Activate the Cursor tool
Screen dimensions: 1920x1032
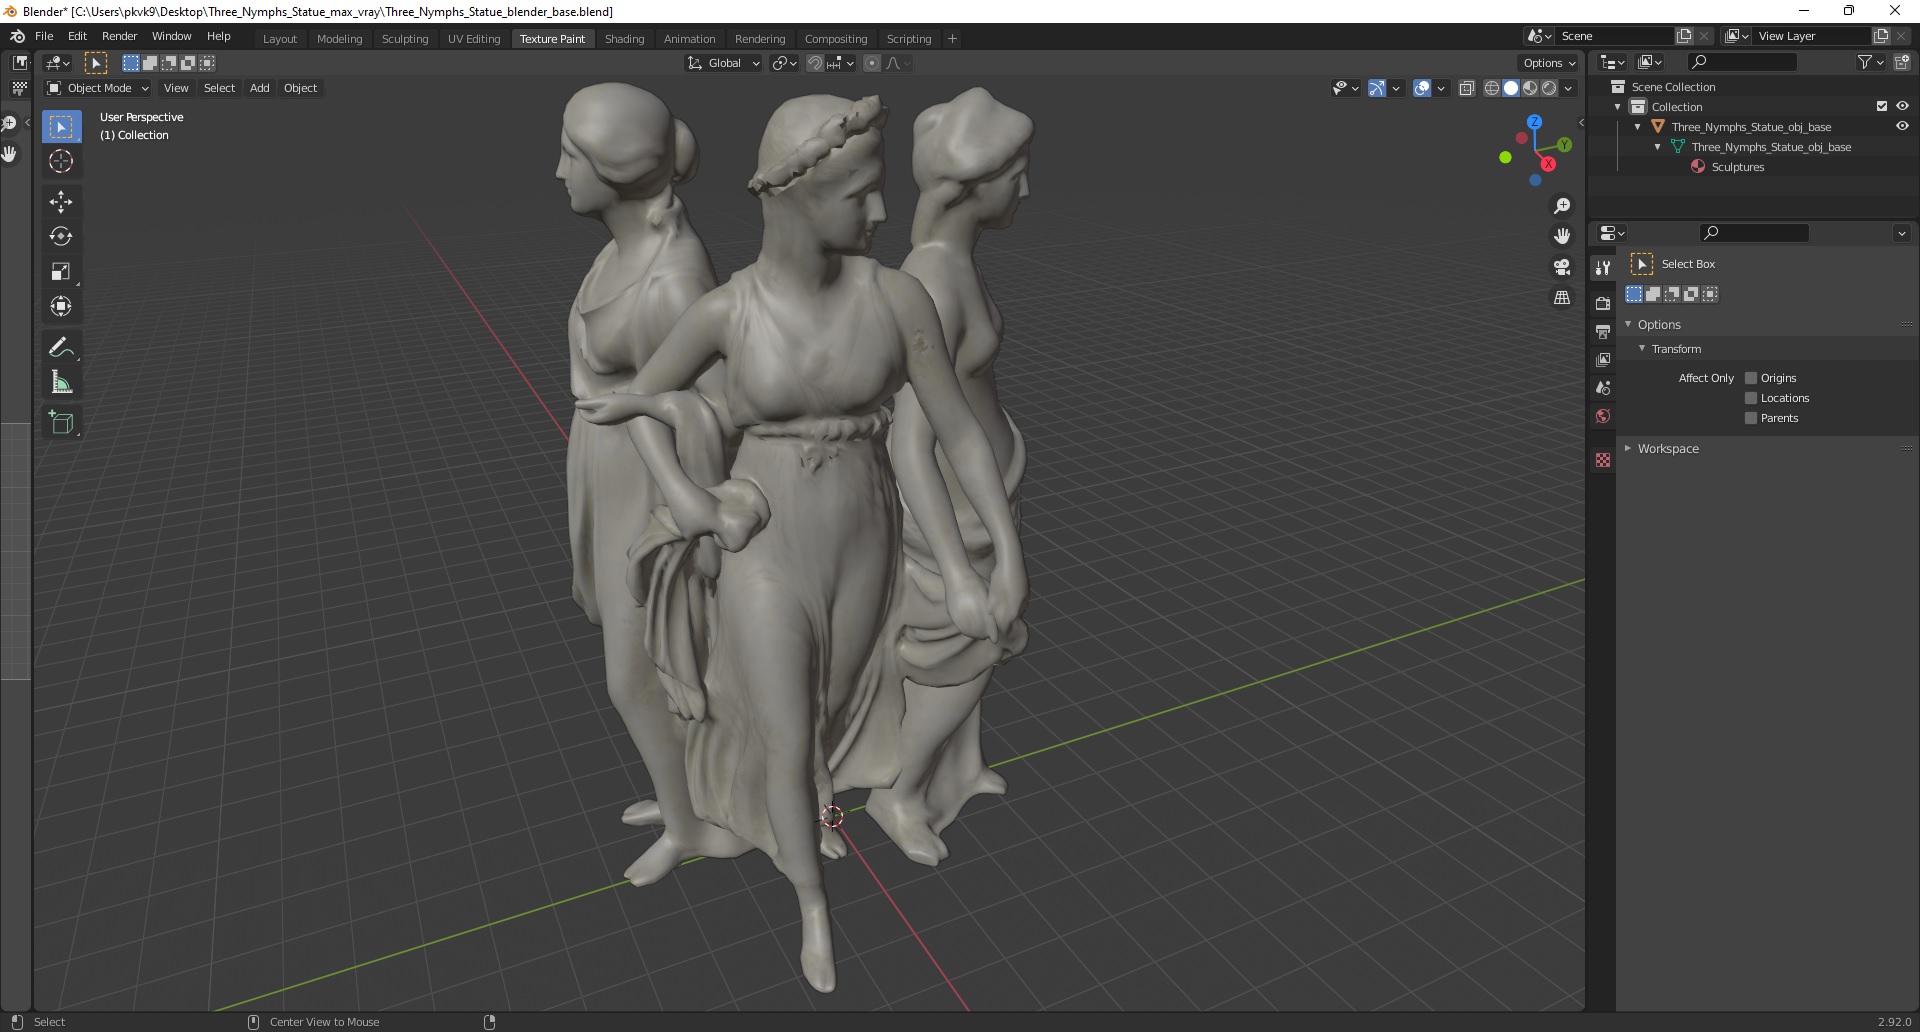(61, 161)
